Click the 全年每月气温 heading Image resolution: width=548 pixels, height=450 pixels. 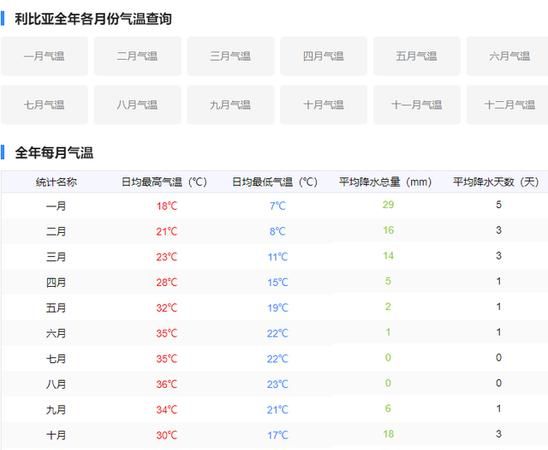click(54, 153)
